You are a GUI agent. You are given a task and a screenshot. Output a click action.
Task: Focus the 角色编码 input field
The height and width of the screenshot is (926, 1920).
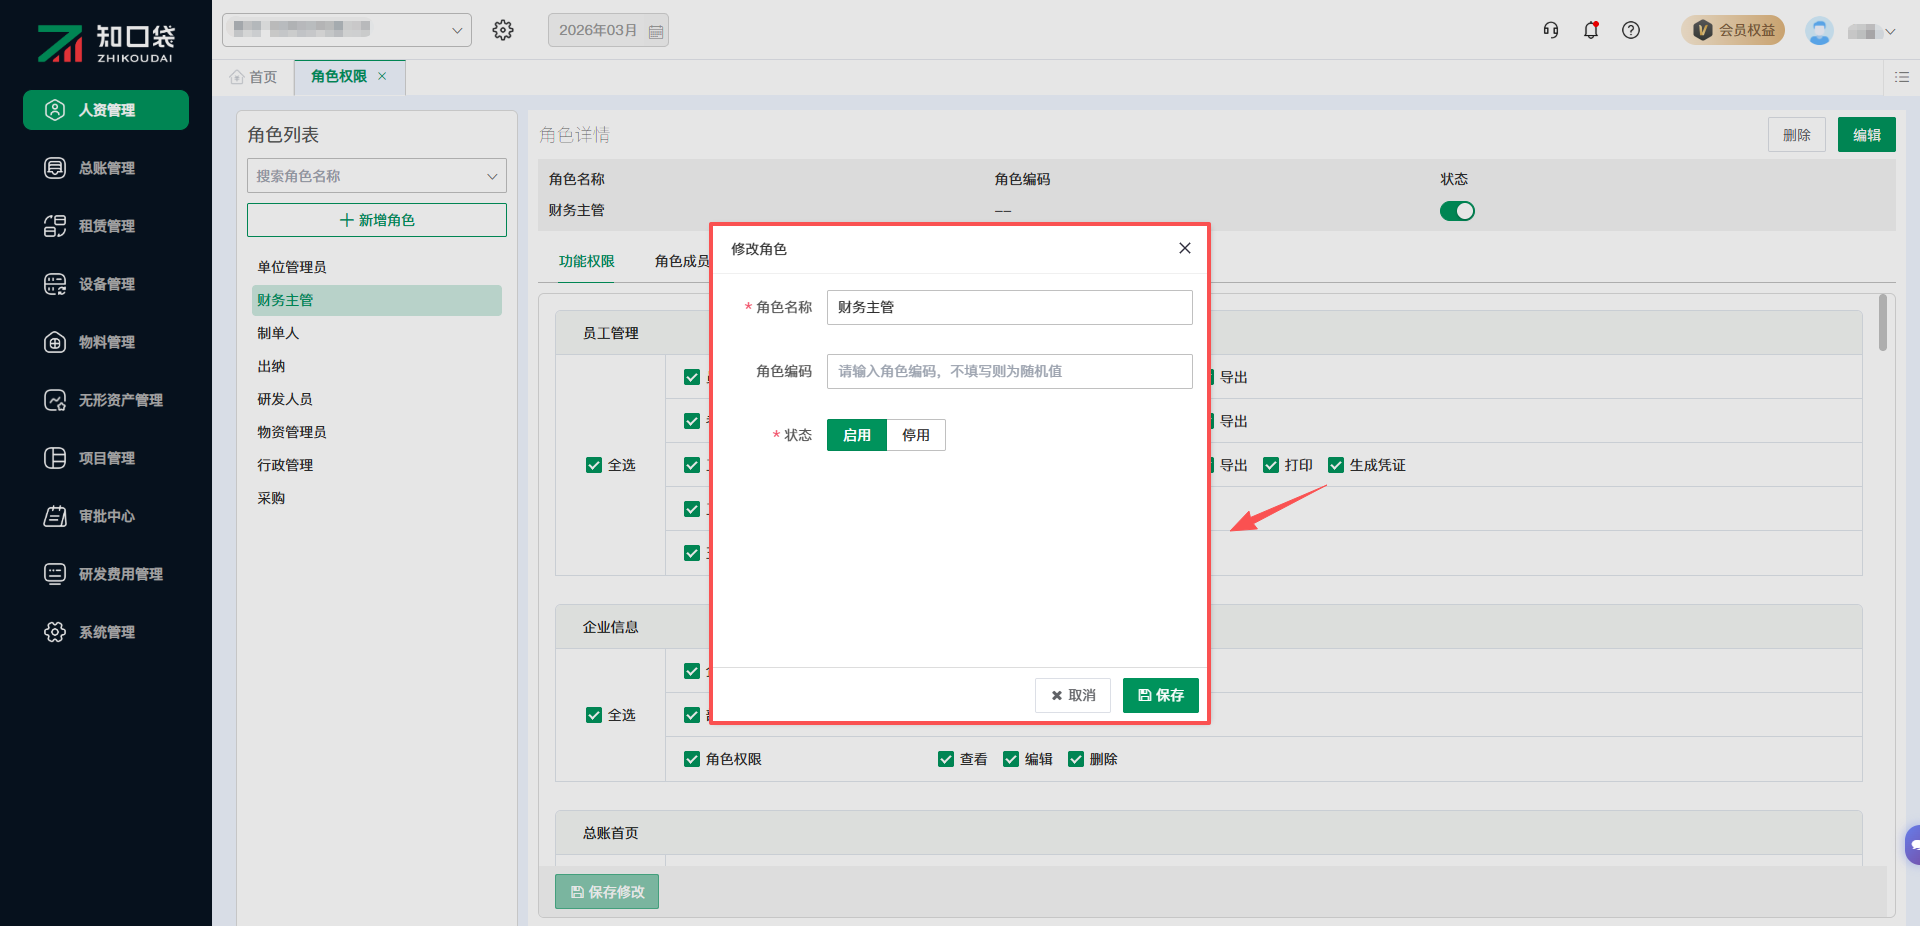(1010, 371)
